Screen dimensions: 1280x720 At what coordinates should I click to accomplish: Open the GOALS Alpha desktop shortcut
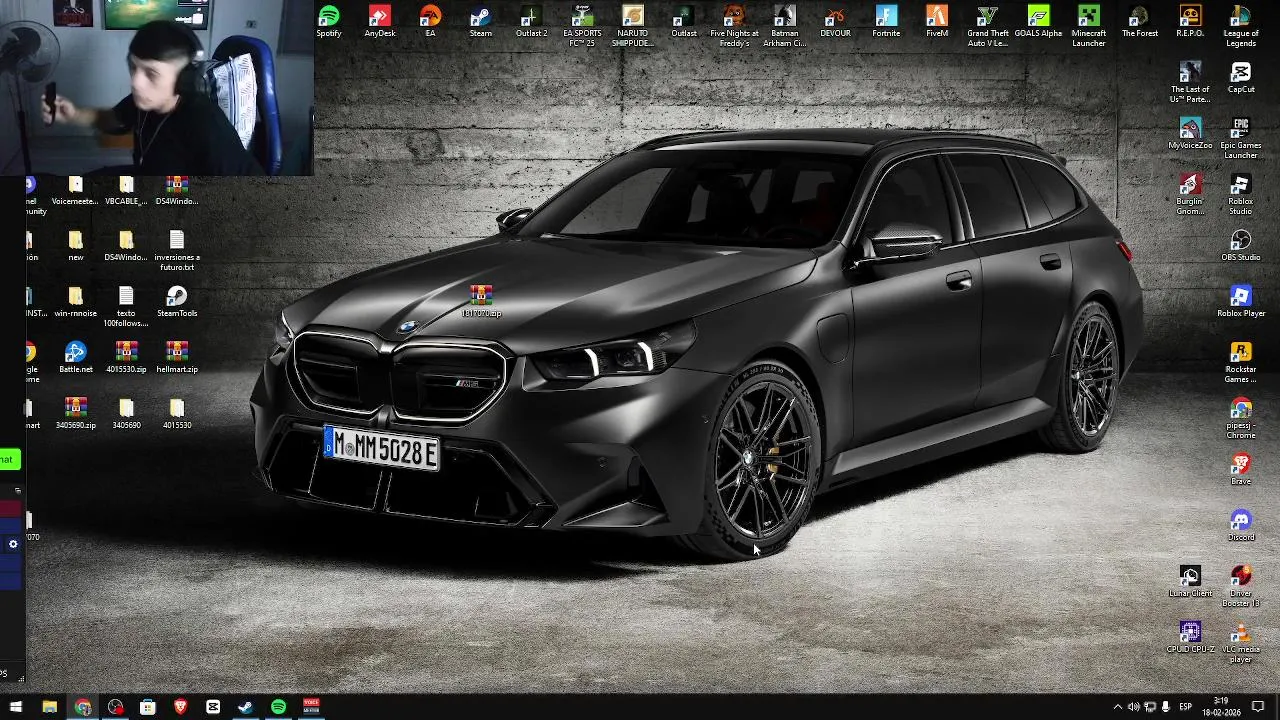[x=1038, y=22]
